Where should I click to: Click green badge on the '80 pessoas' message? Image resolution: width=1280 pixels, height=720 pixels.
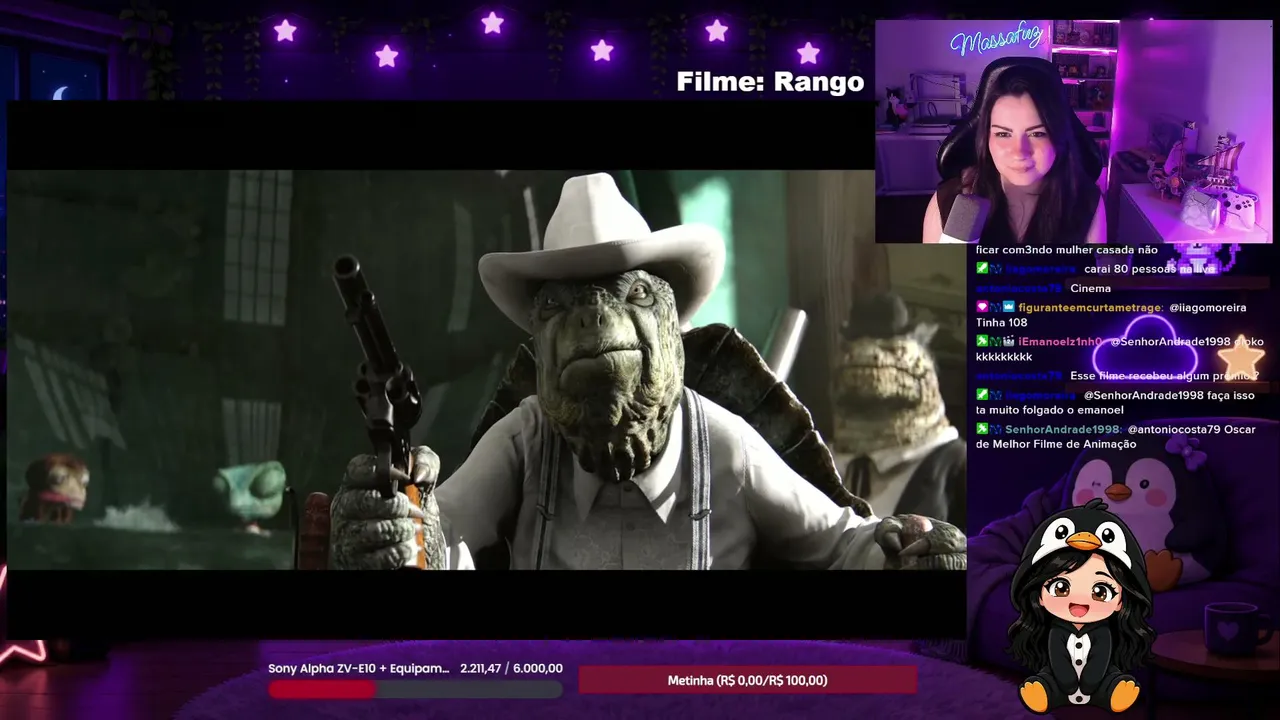pyautogui.click(x=982, y=269)
